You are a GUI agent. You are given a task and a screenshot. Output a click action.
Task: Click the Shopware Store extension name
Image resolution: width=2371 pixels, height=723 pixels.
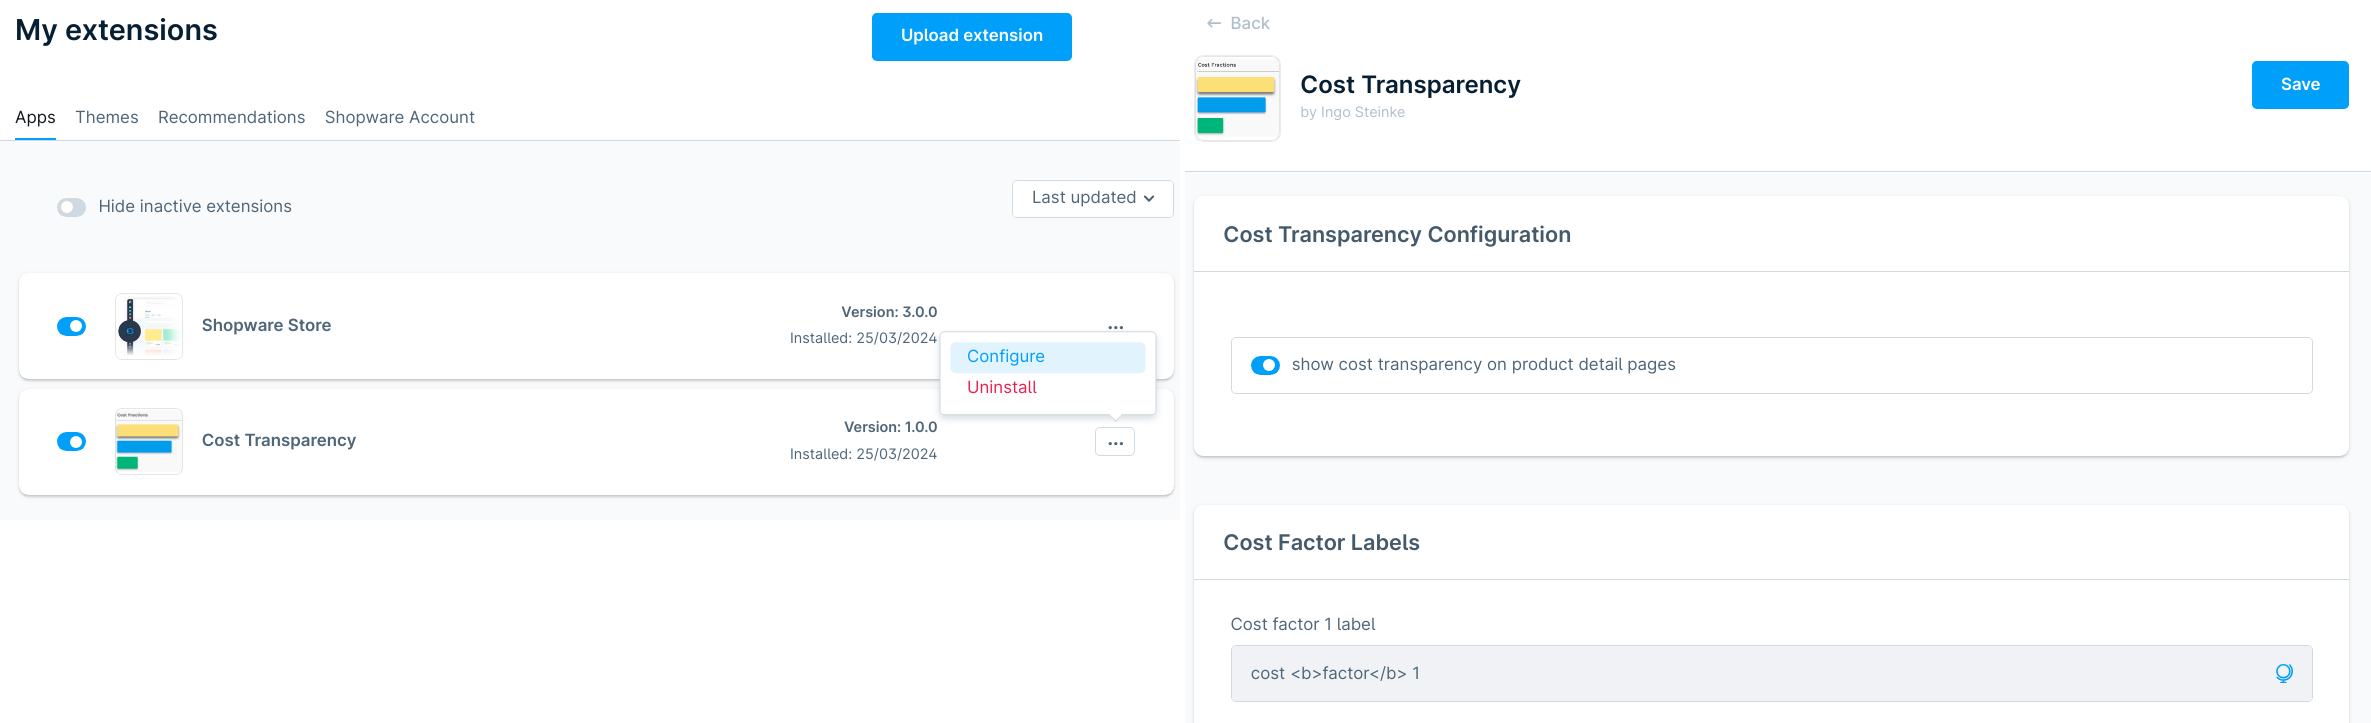point(266,325)
